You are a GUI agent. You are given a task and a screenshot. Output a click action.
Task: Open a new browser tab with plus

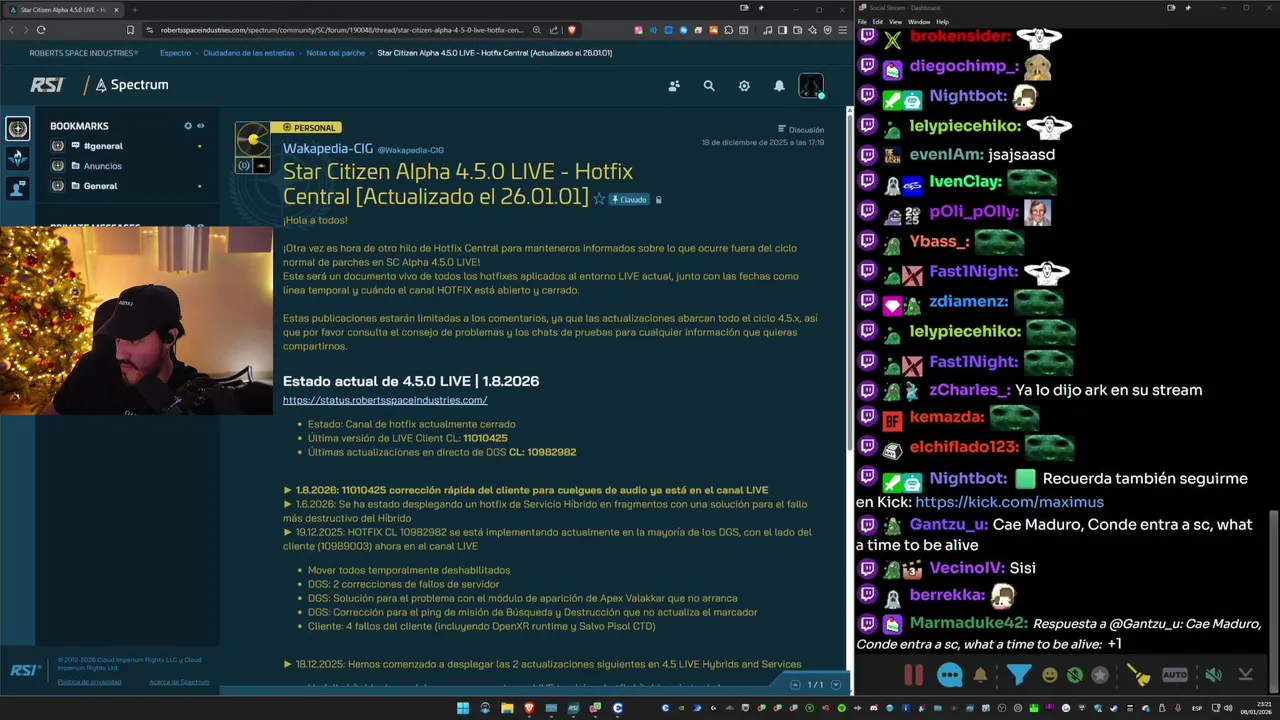(x=134, y=10)
